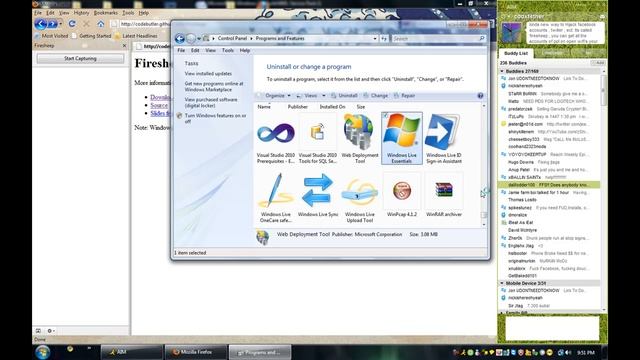This screenshot has height=360, width=640.
Task: Open Get new programs online at Windows Marketplace
Action: tap(213, 87)
